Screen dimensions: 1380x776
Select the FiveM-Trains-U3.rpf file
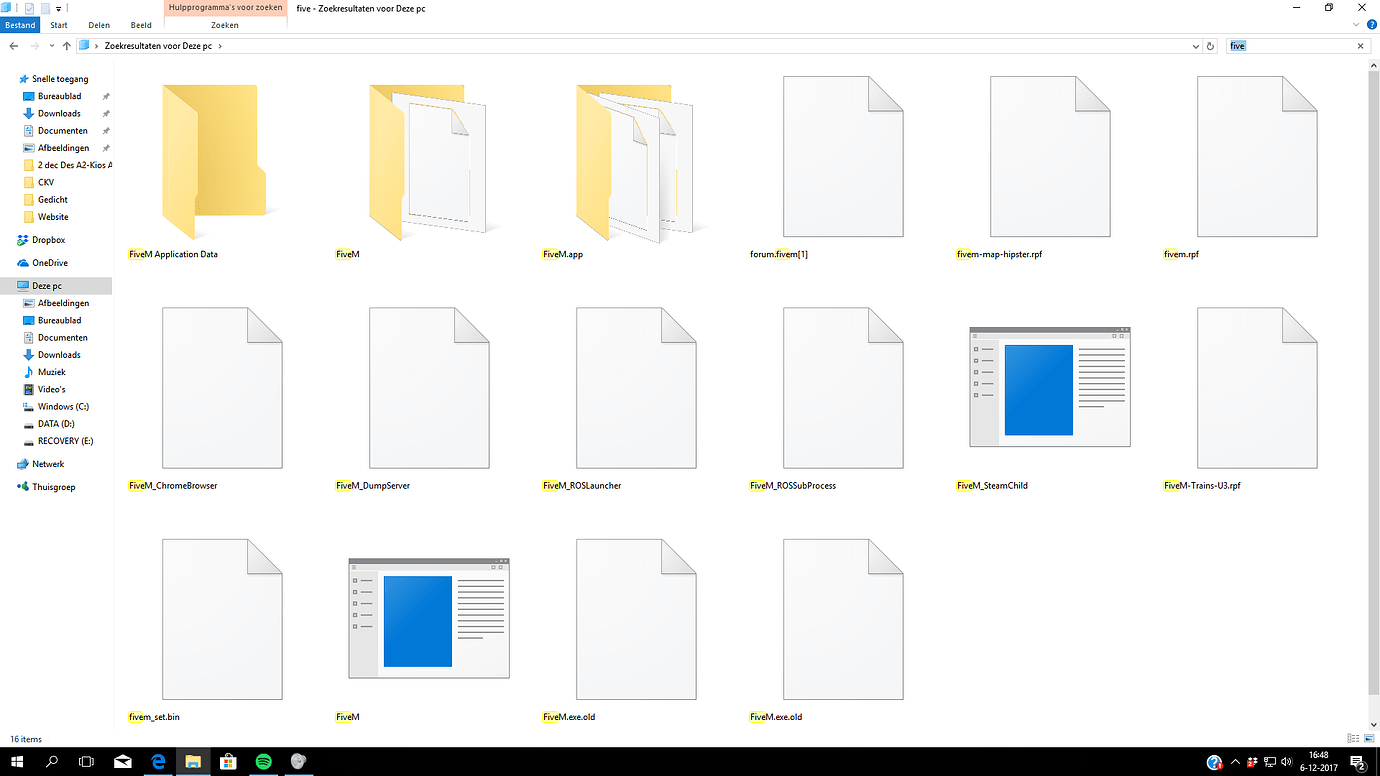click(x=1256, y=387)
